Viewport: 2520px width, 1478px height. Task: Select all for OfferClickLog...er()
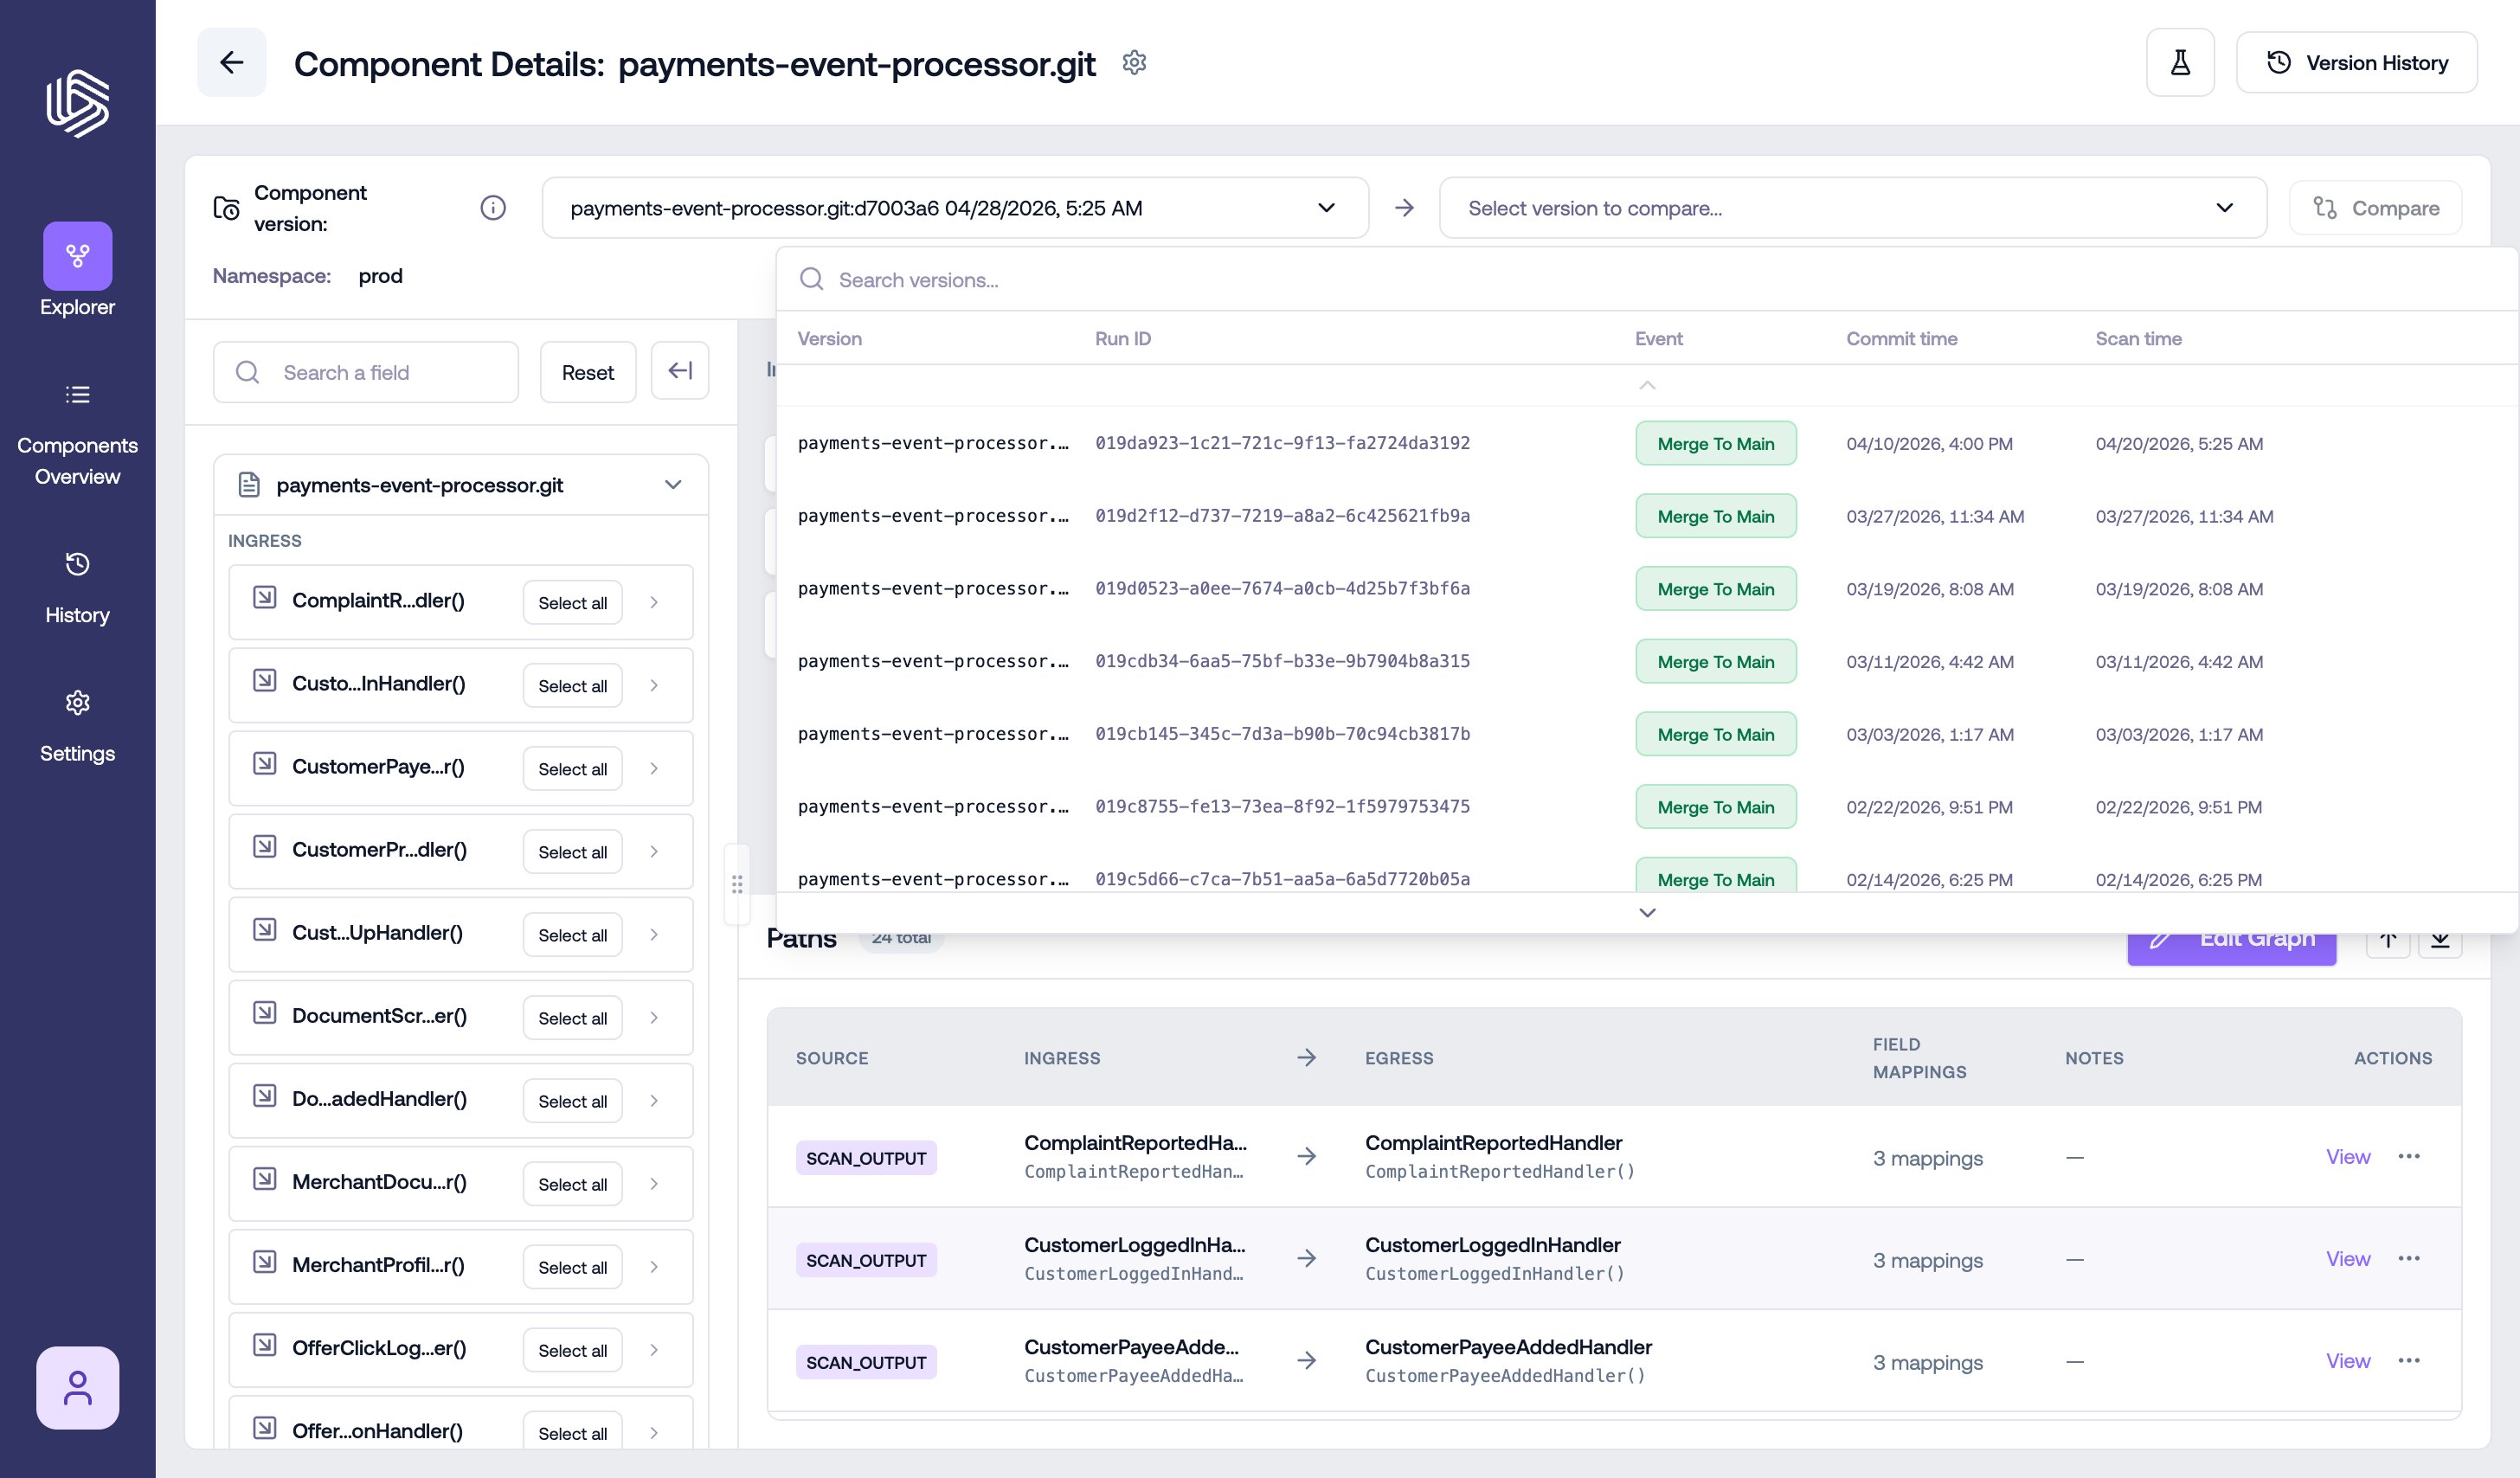pos(572,1350)
